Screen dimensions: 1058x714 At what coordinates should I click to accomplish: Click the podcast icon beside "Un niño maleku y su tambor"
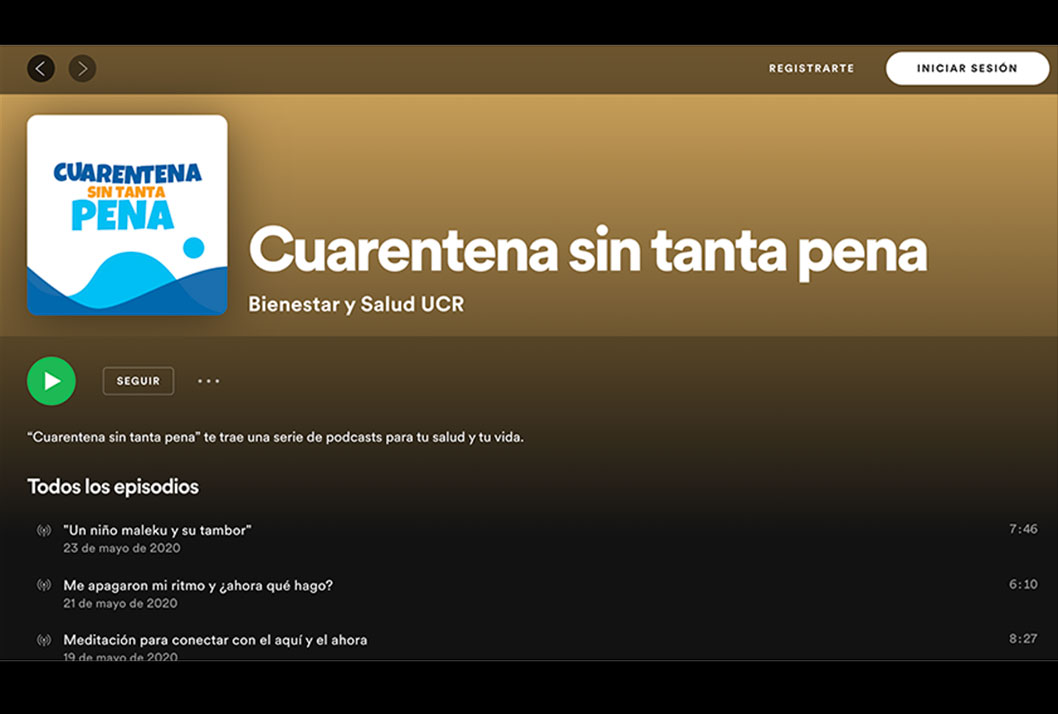(44, 530)
